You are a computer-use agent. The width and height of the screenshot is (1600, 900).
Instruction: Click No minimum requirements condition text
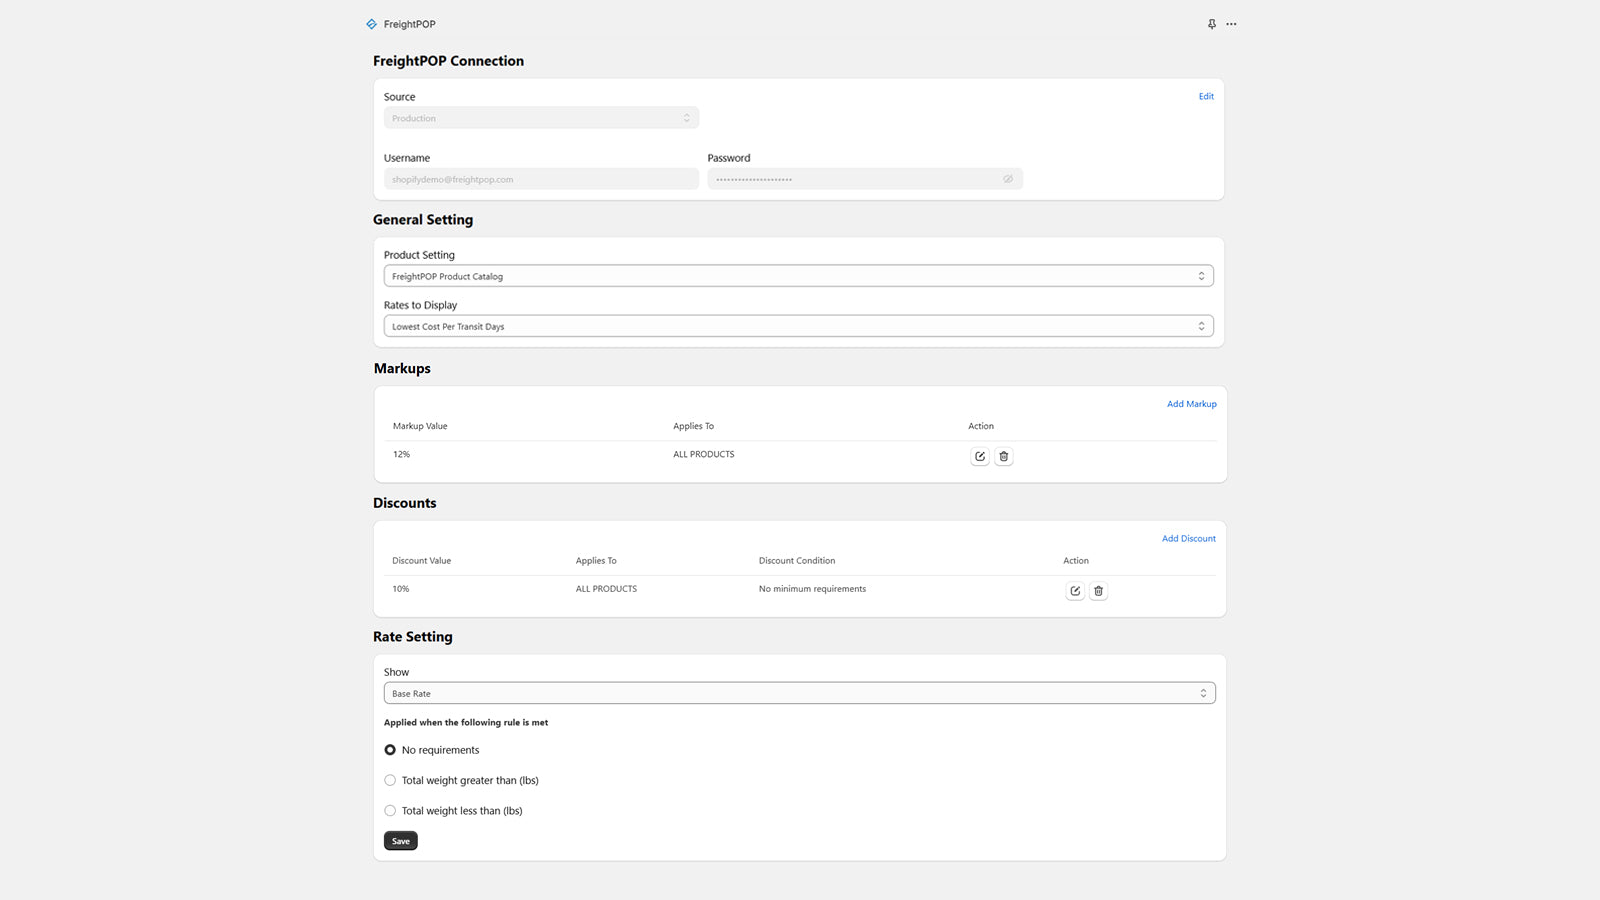(x=812, y=589)
